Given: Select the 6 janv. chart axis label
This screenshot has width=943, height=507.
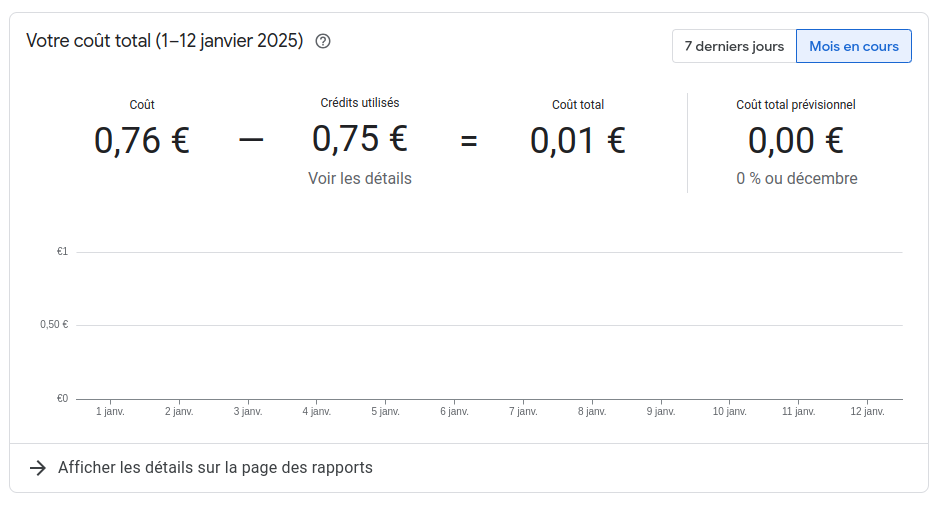Looking at the screenshot, I should 454,411.
